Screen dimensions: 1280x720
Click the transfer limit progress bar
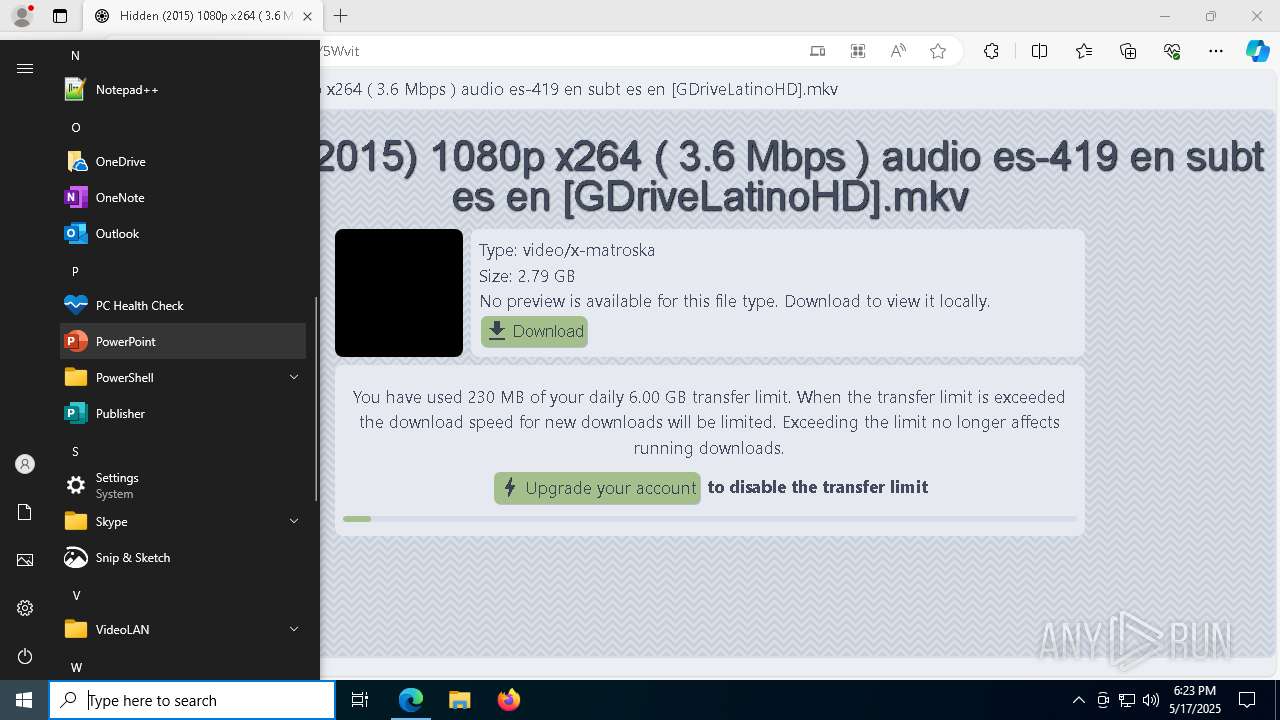710,519
